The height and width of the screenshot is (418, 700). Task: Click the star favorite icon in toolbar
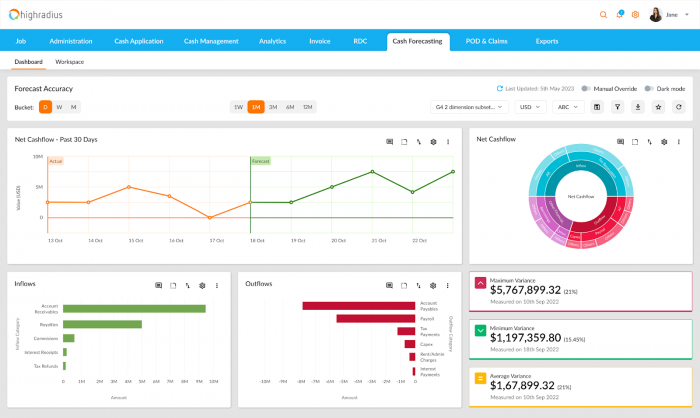(659, 106)
